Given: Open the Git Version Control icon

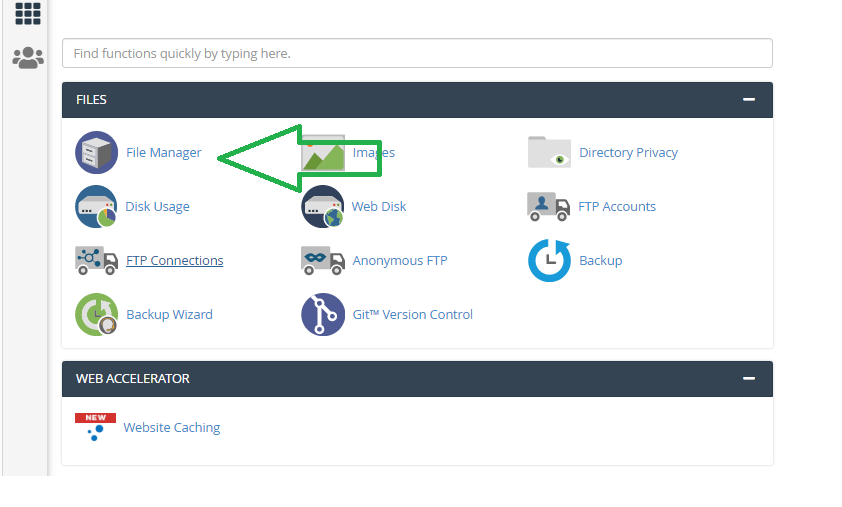Looking at the screenshot, I should [323, 314].
